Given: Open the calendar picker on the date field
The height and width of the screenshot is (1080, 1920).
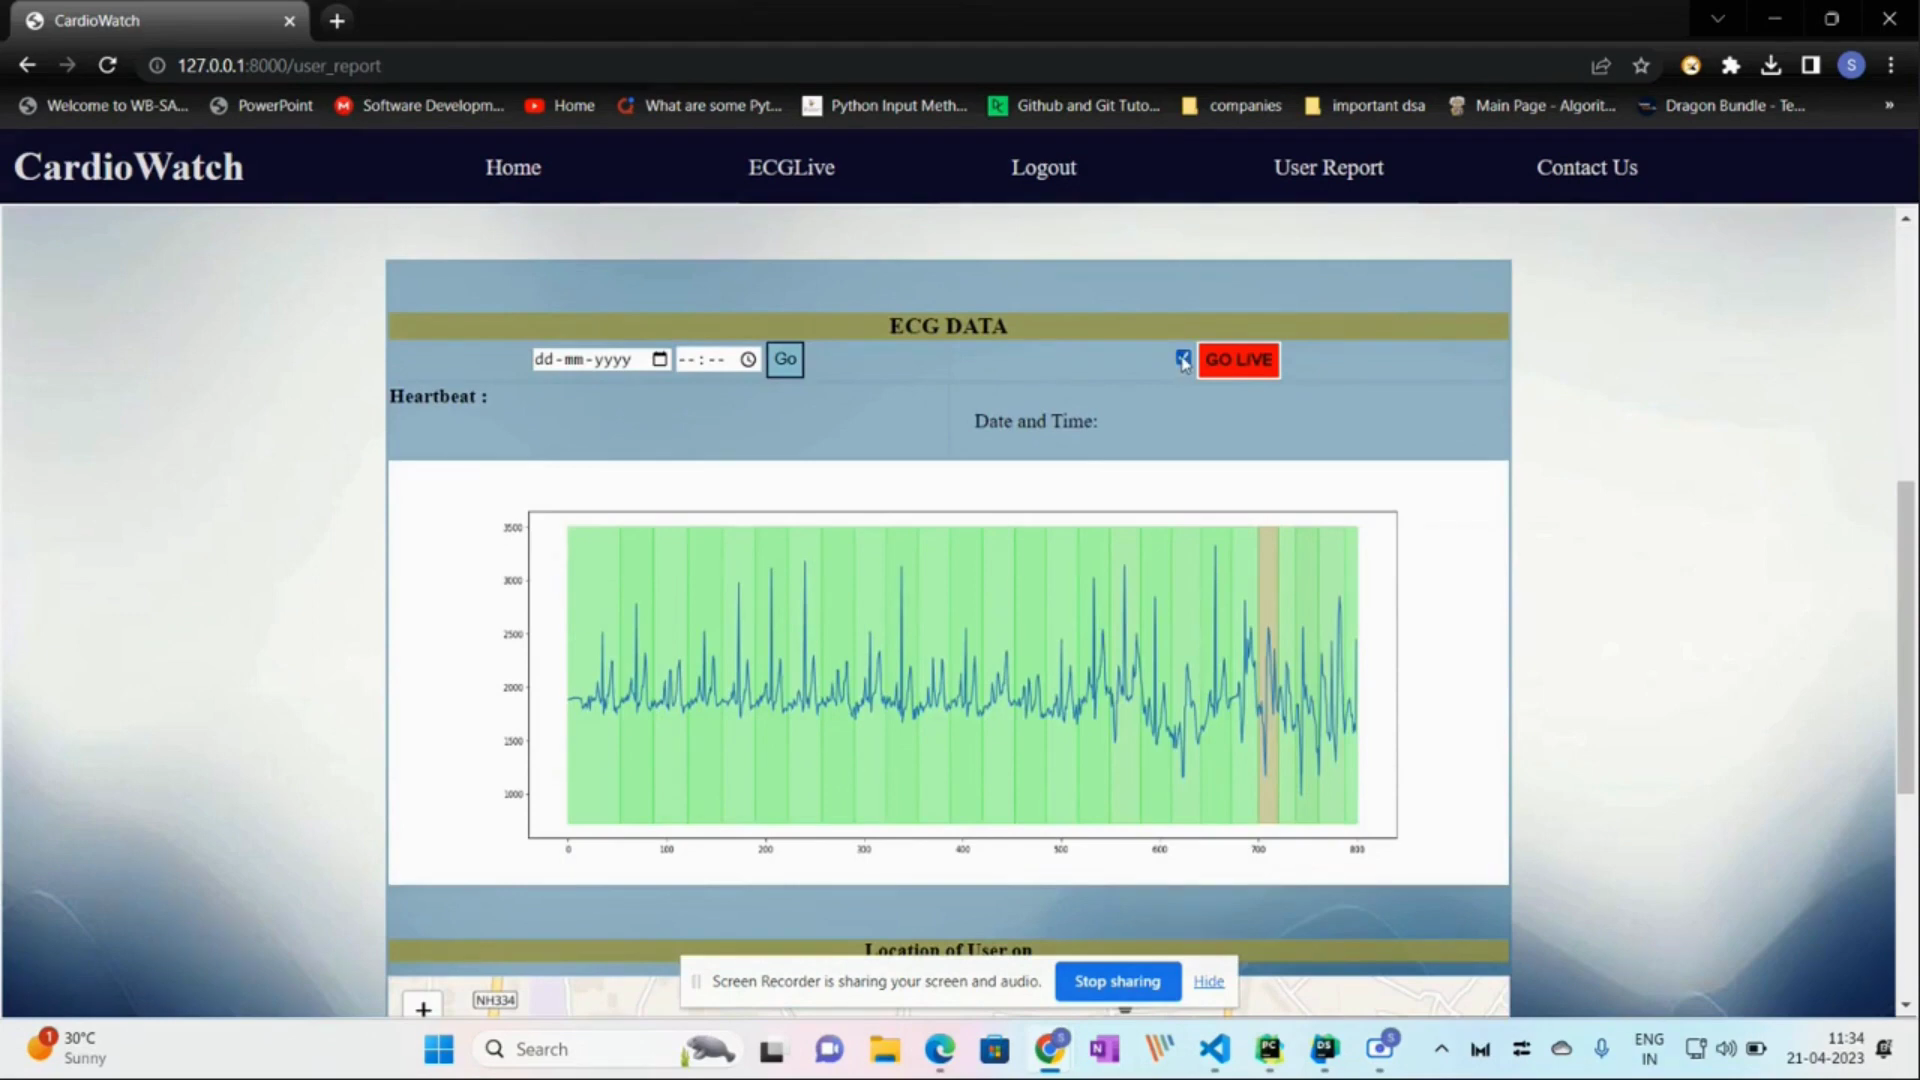Looking at the screenshot, I should click(659, 359).
